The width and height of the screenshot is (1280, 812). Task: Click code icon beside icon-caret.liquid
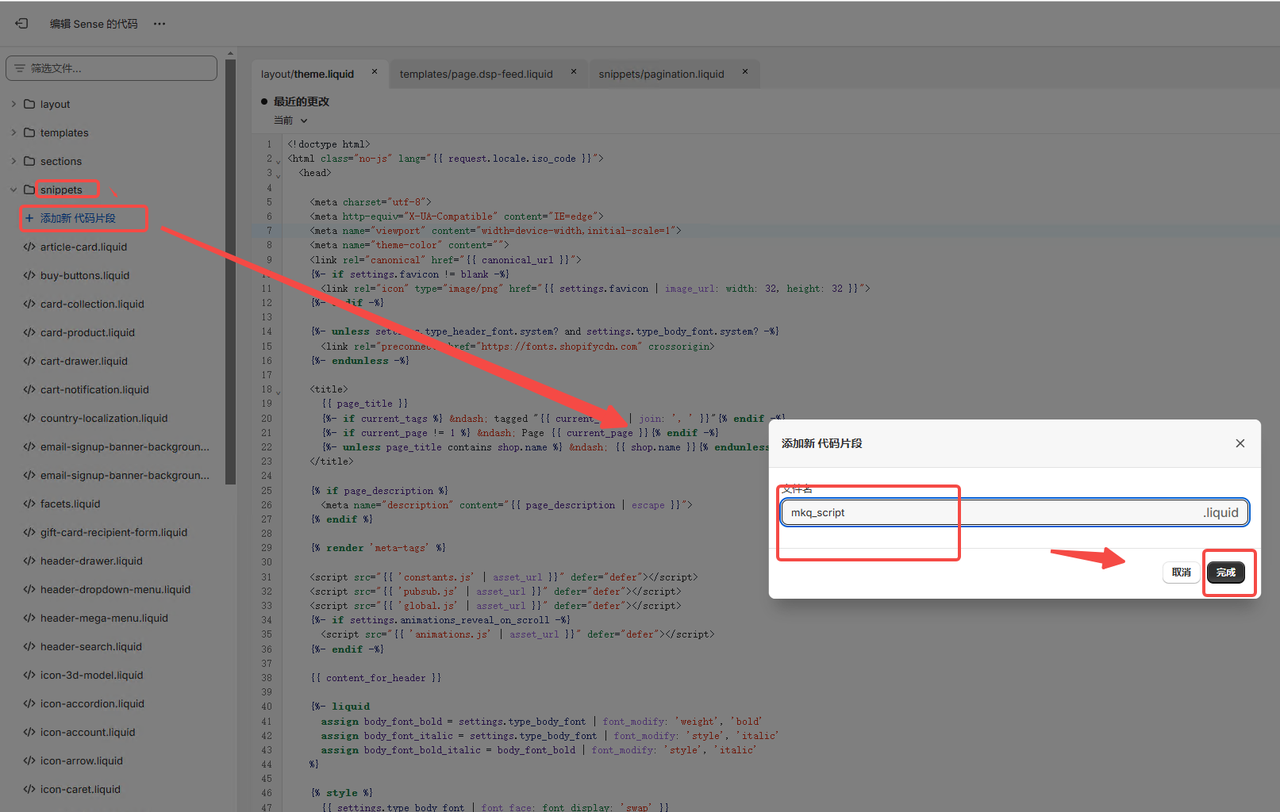[29, 789]
